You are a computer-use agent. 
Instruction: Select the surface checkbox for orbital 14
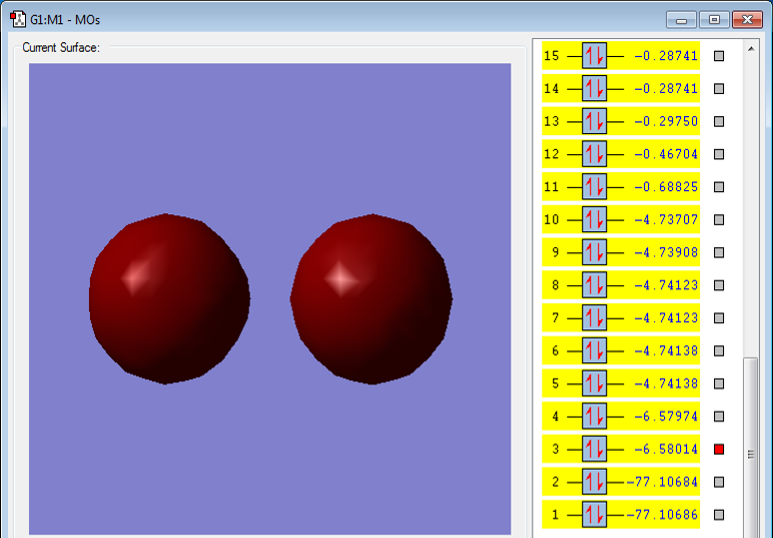(x=719, y=89)
